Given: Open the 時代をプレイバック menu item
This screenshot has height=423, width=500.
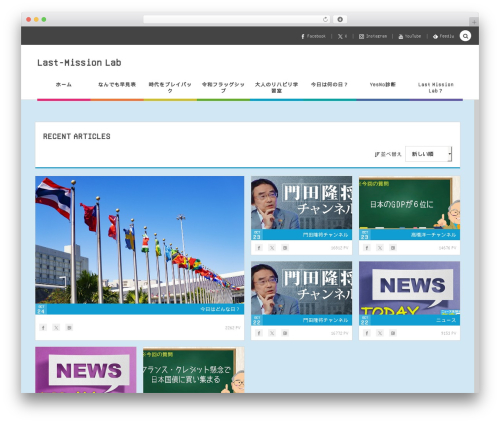Looking at the screenshot, I should point(170,87).
